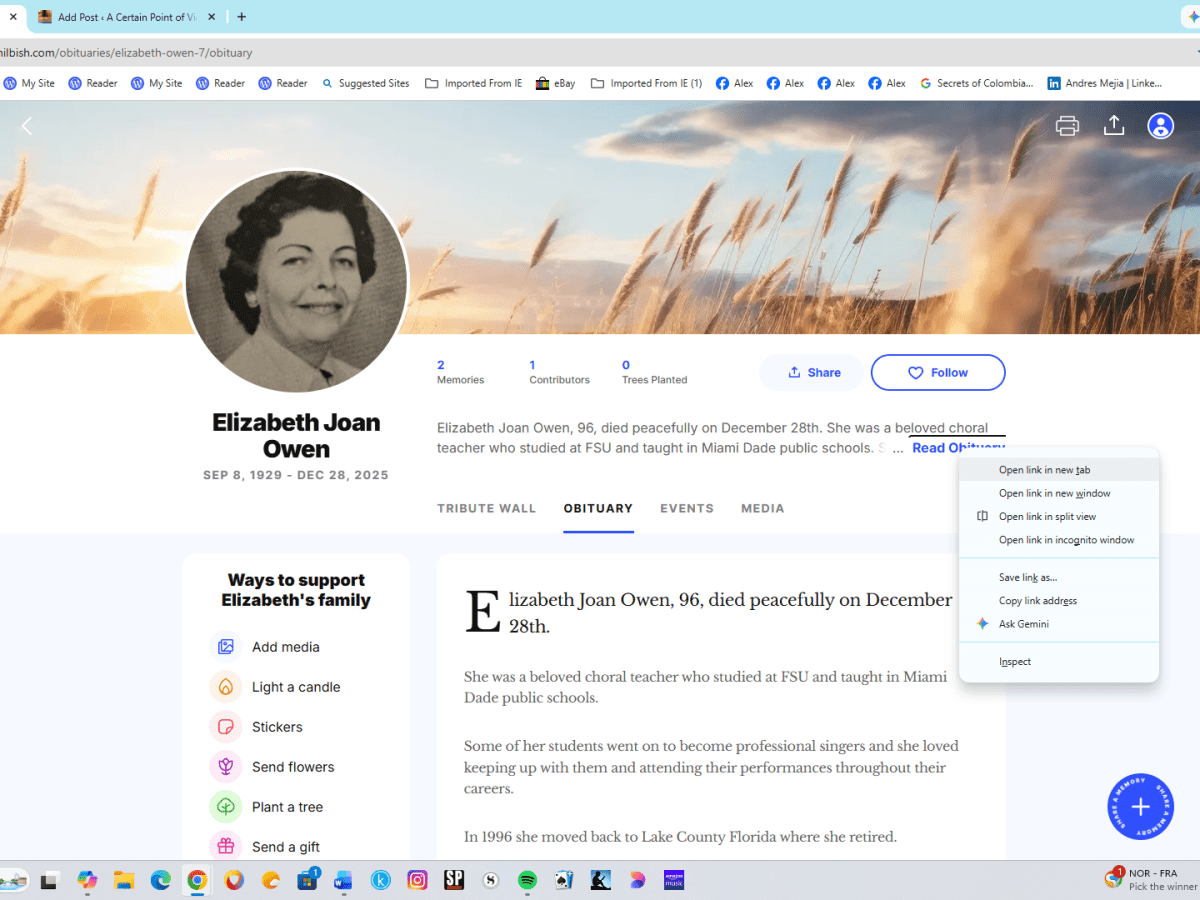Image resolution: width=1200 pixels, height=900 pixels.
Task: Go back with the left chevron
Action: tap(27, 125)
